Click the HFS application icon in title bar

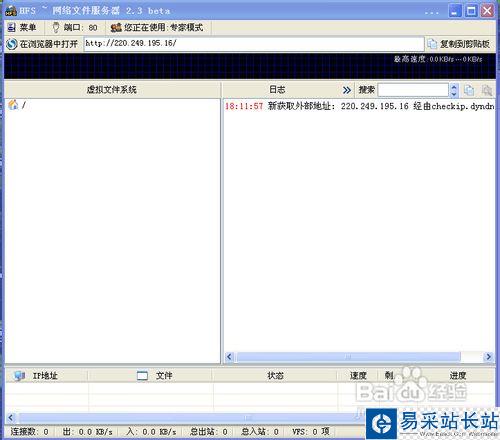tap(11, 10)
